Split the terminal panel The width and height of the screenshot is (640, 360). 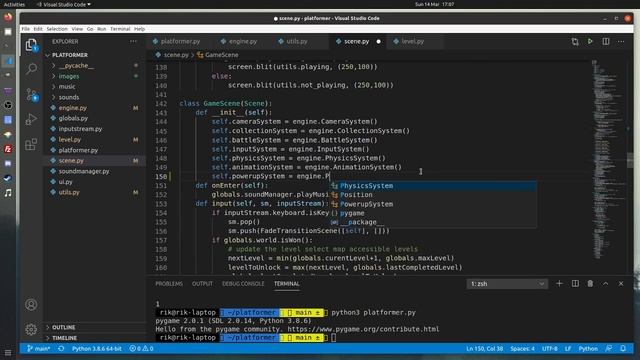click(575, 283)
